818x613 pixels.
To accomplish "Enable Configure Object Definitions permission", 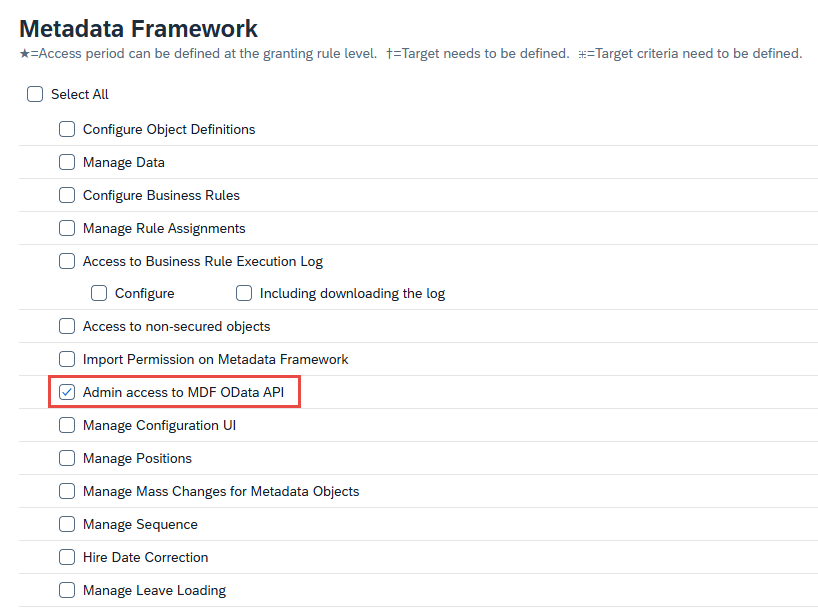I will 67,129.
